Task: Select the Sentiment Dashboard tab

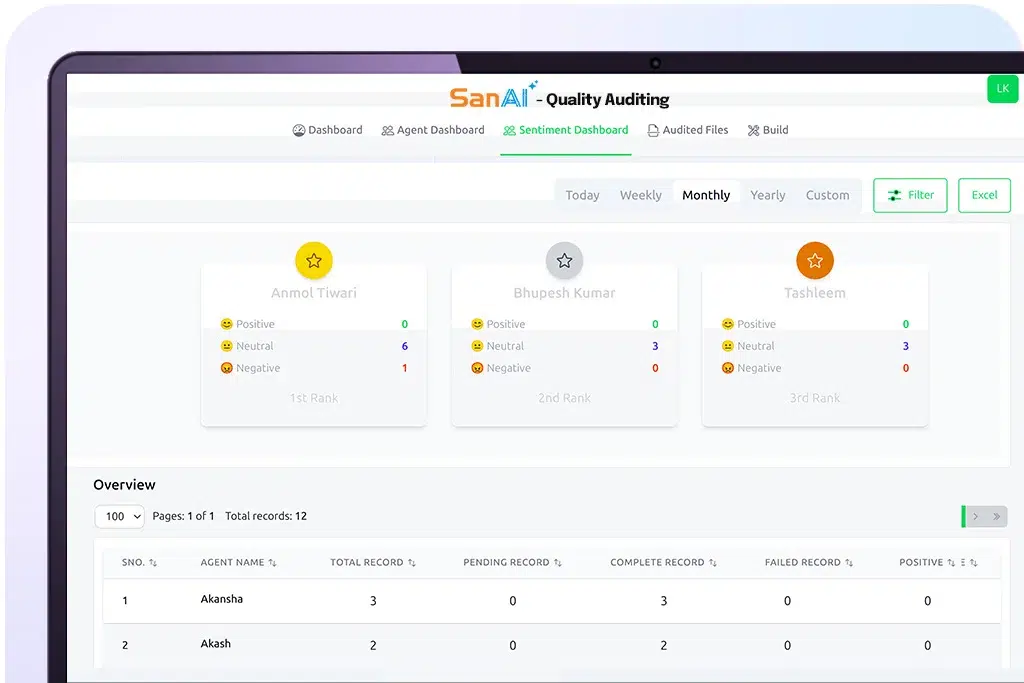Action: (566, 130)
